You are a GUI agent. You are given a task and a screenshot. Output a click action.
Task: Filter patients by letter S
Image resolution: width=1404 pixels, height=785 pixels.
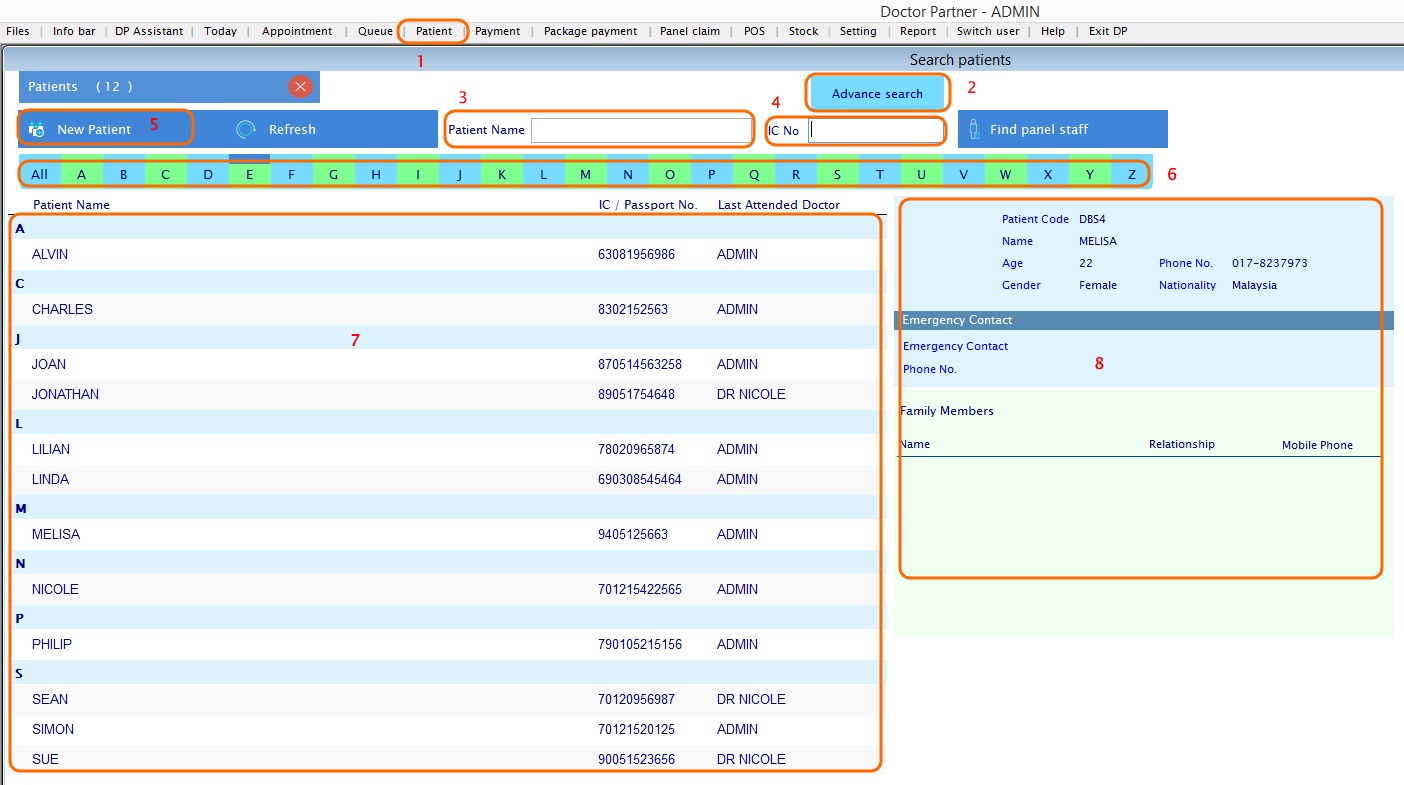[837, 175]
